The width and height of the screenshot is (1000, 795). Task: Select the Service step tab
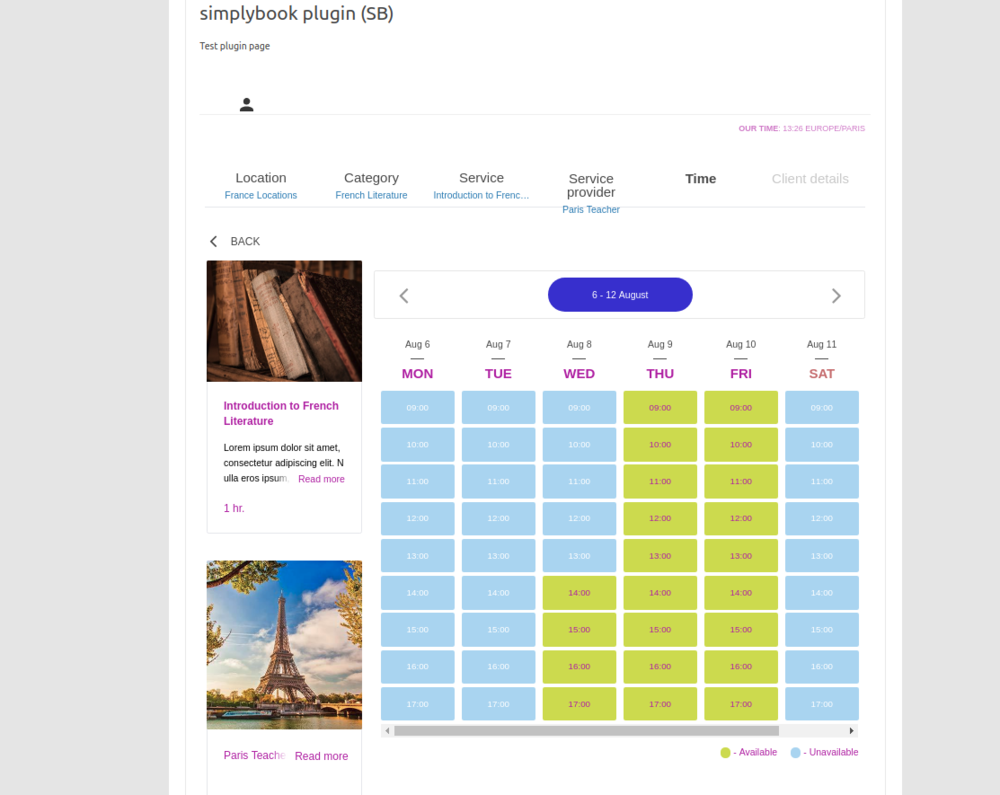(x=481, y=185)
